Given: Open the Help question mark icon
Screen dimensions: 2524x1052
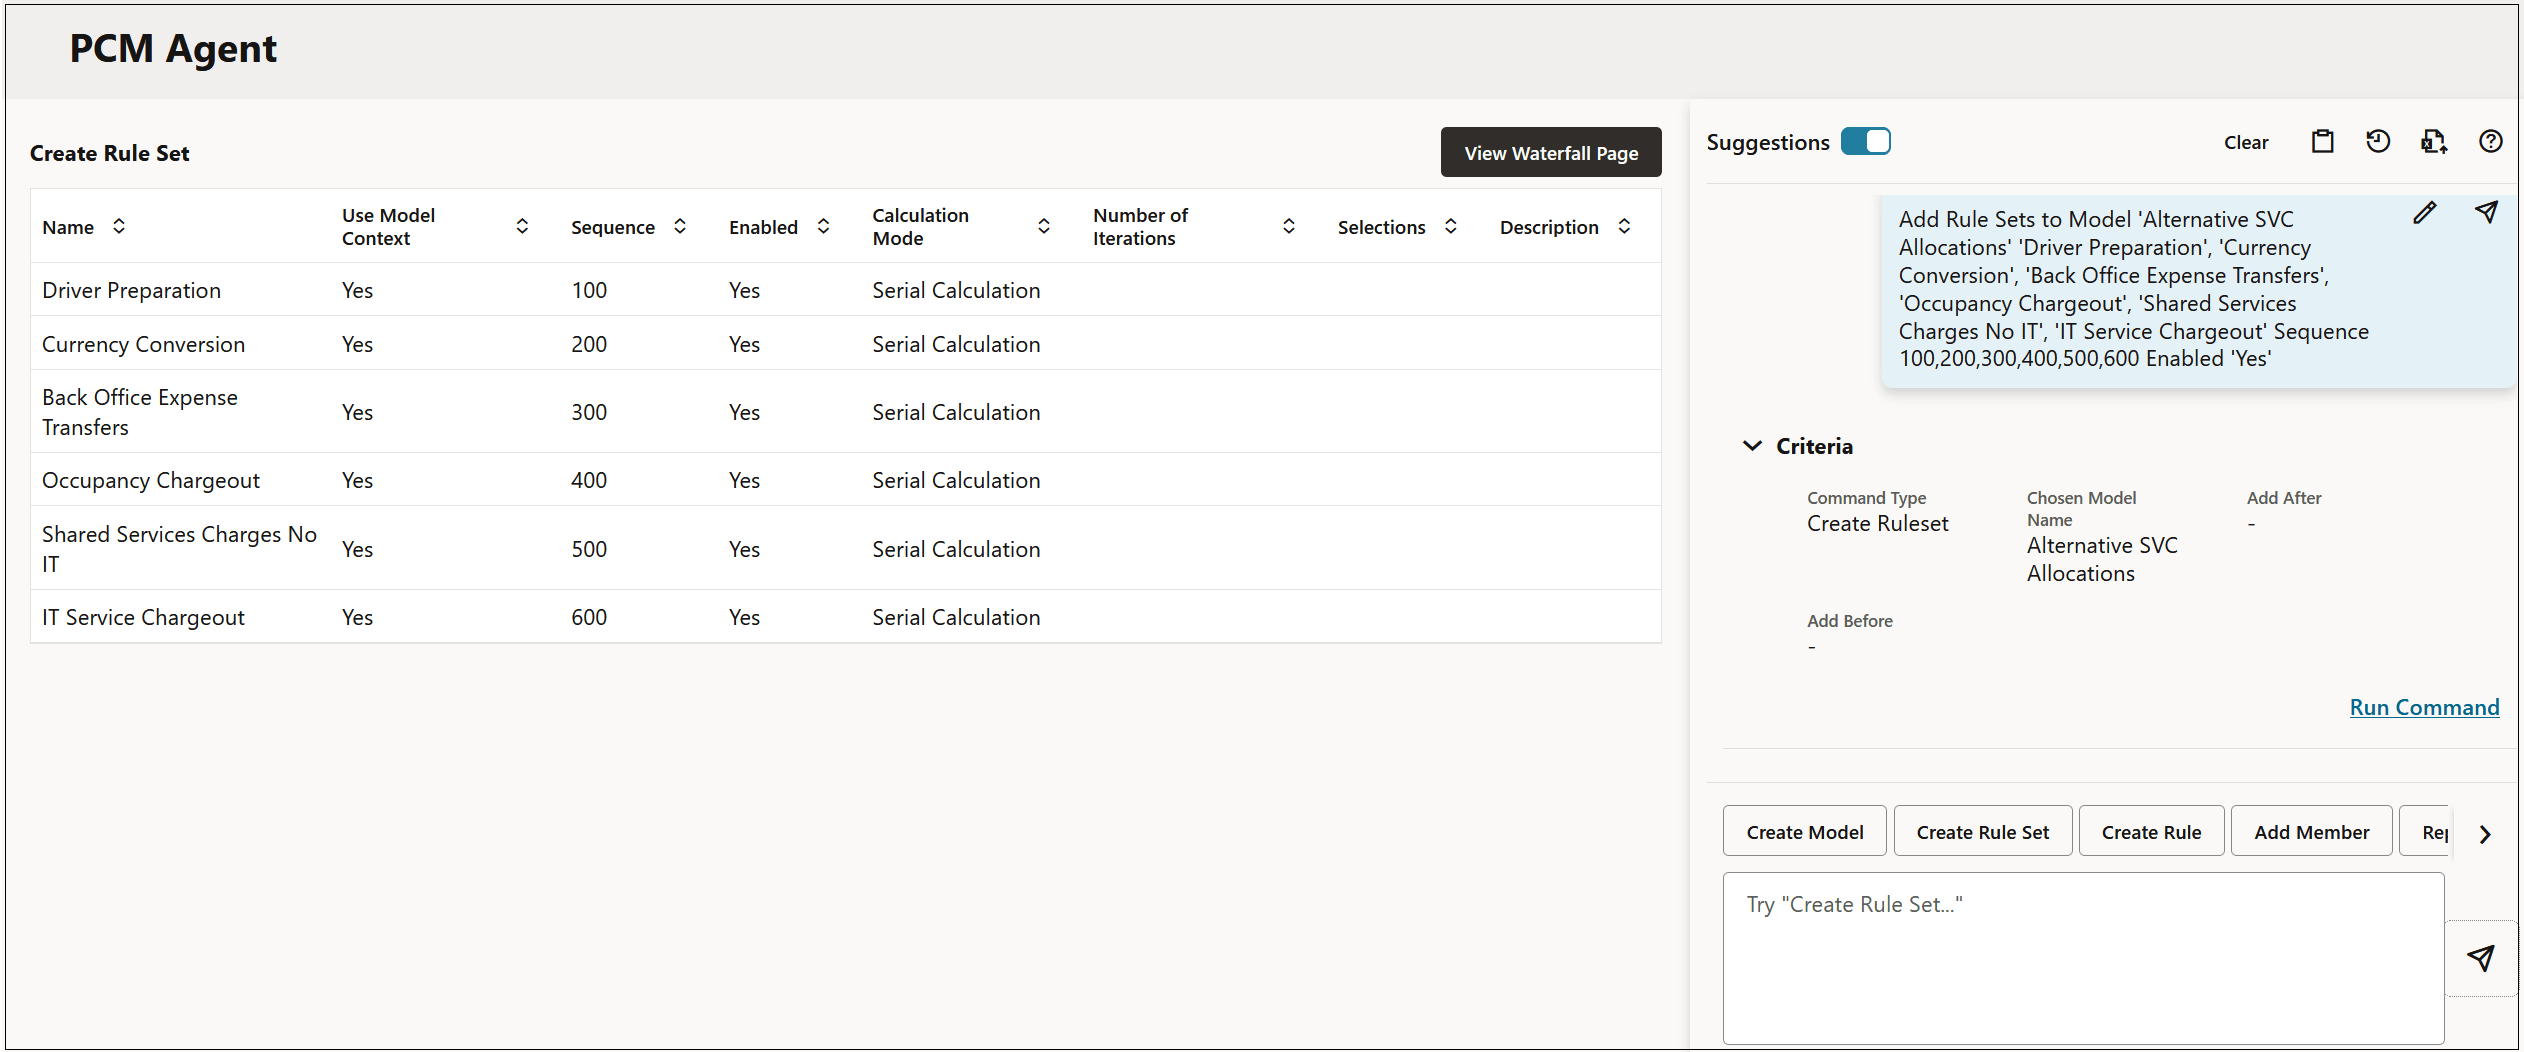Looking at the screenshot, I should [2491, 141].
